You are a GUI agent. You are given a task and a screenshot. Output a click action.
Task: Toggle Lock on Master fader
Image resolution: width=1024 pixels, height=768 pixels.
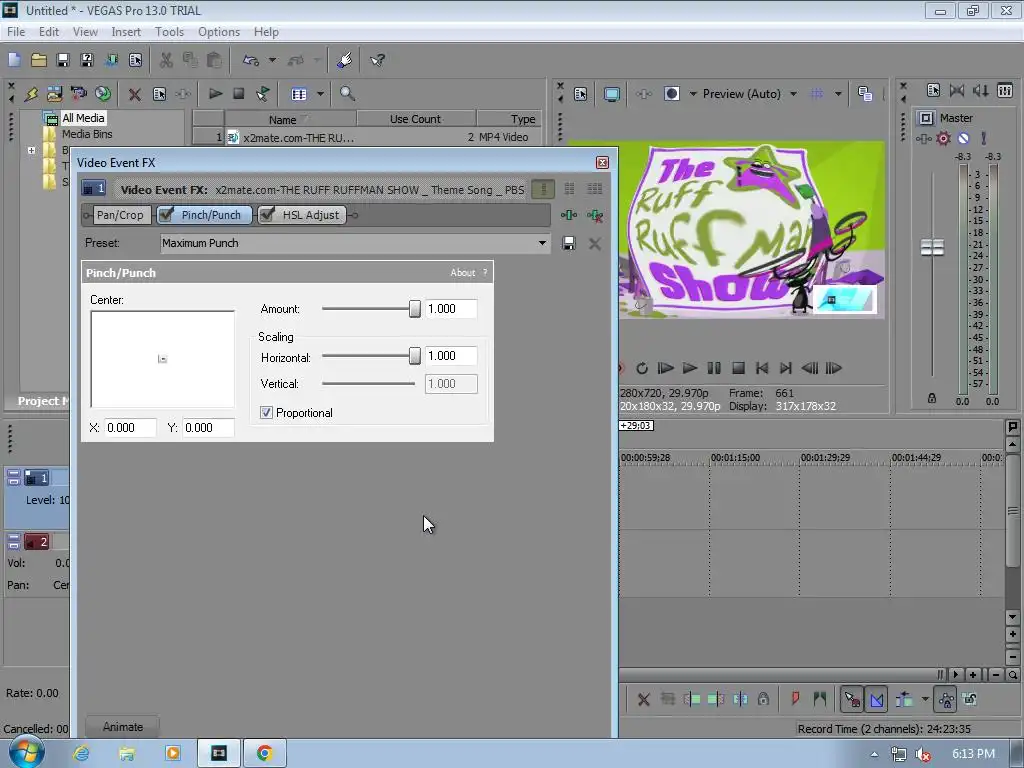coord(932,398)
